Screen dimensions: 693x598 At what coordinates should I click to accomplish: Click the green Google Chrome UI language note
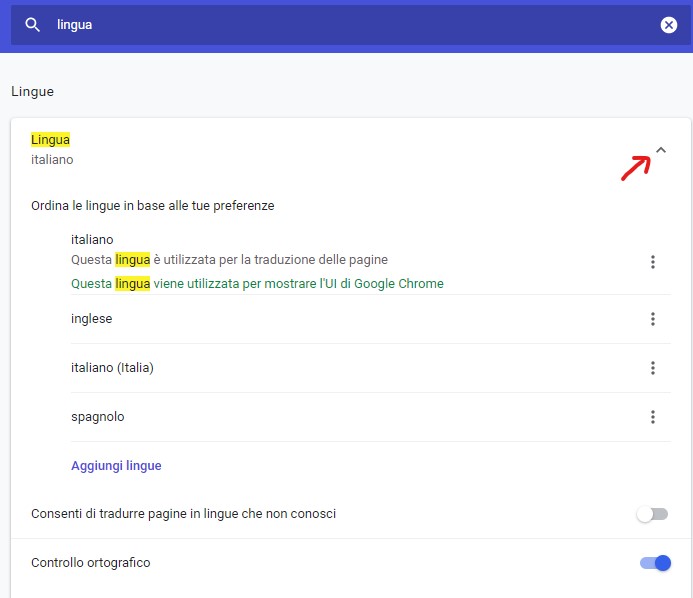tap(257, 283)
